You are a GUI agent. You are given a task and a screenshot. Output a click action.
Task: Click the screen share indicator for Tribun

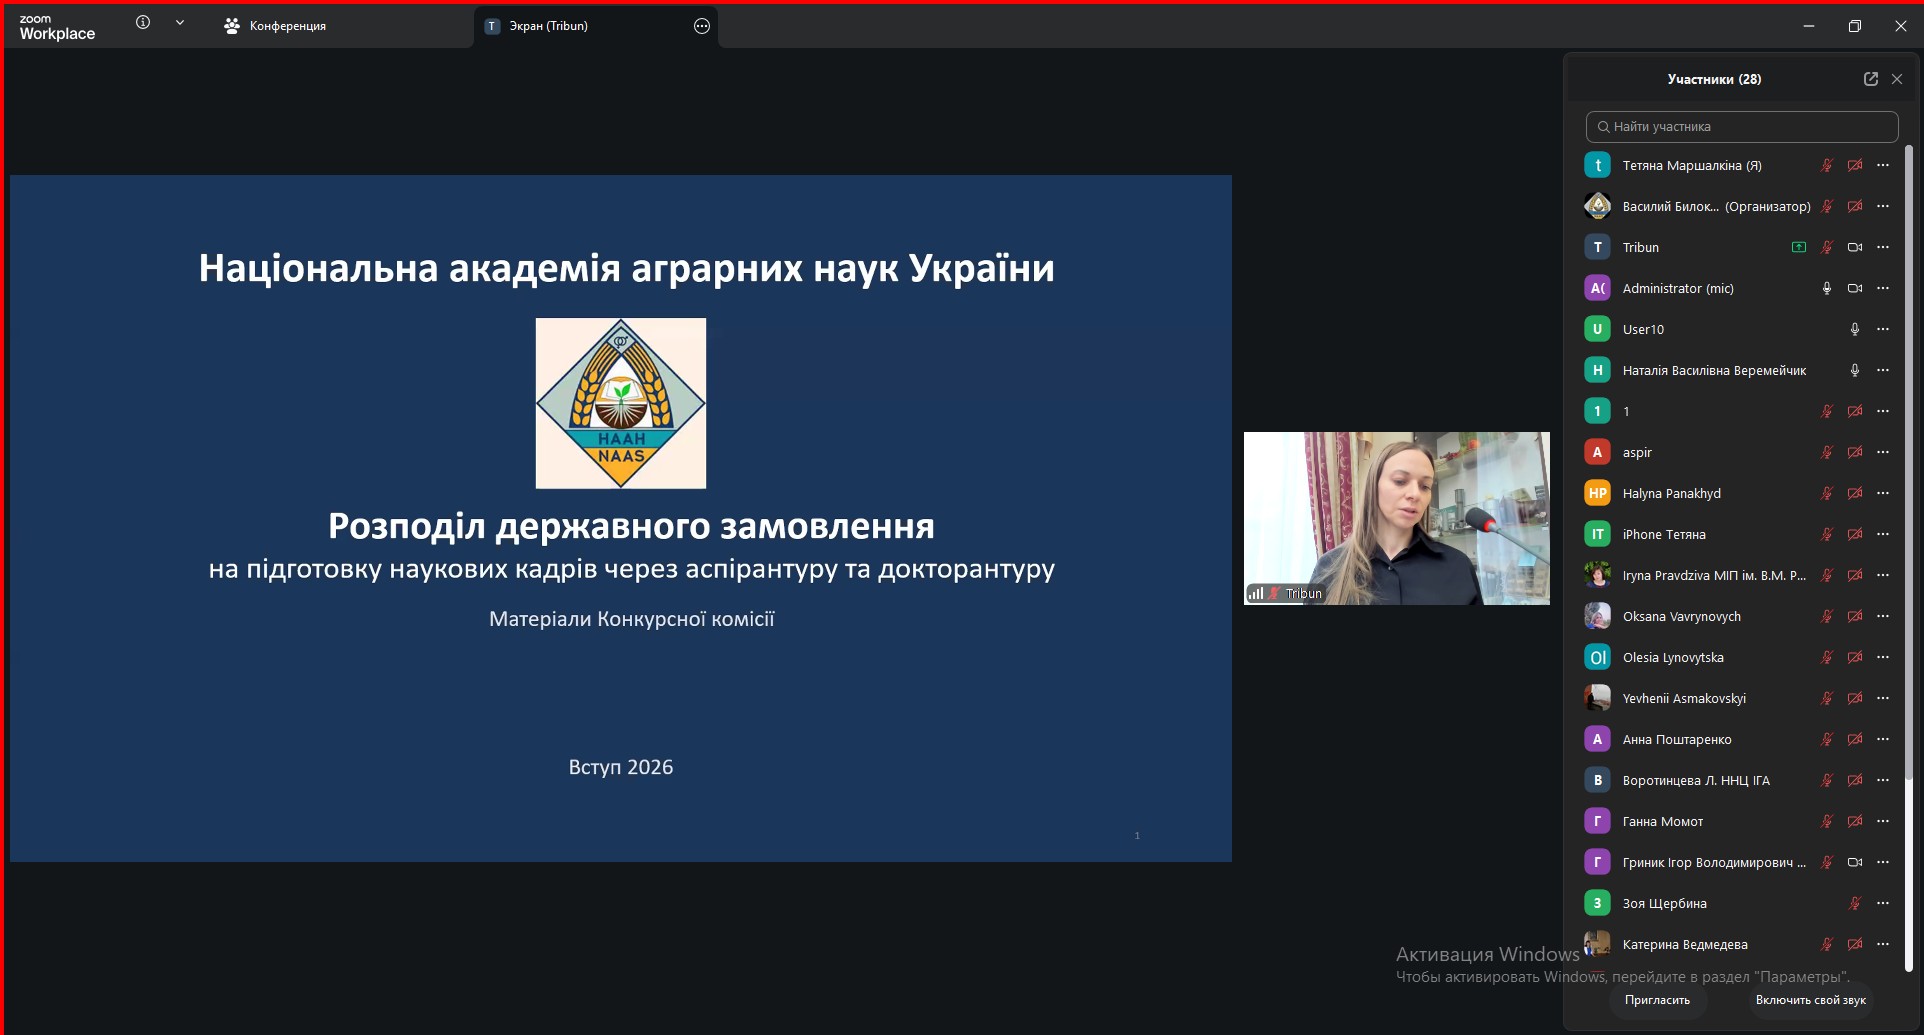[1799, 247]
